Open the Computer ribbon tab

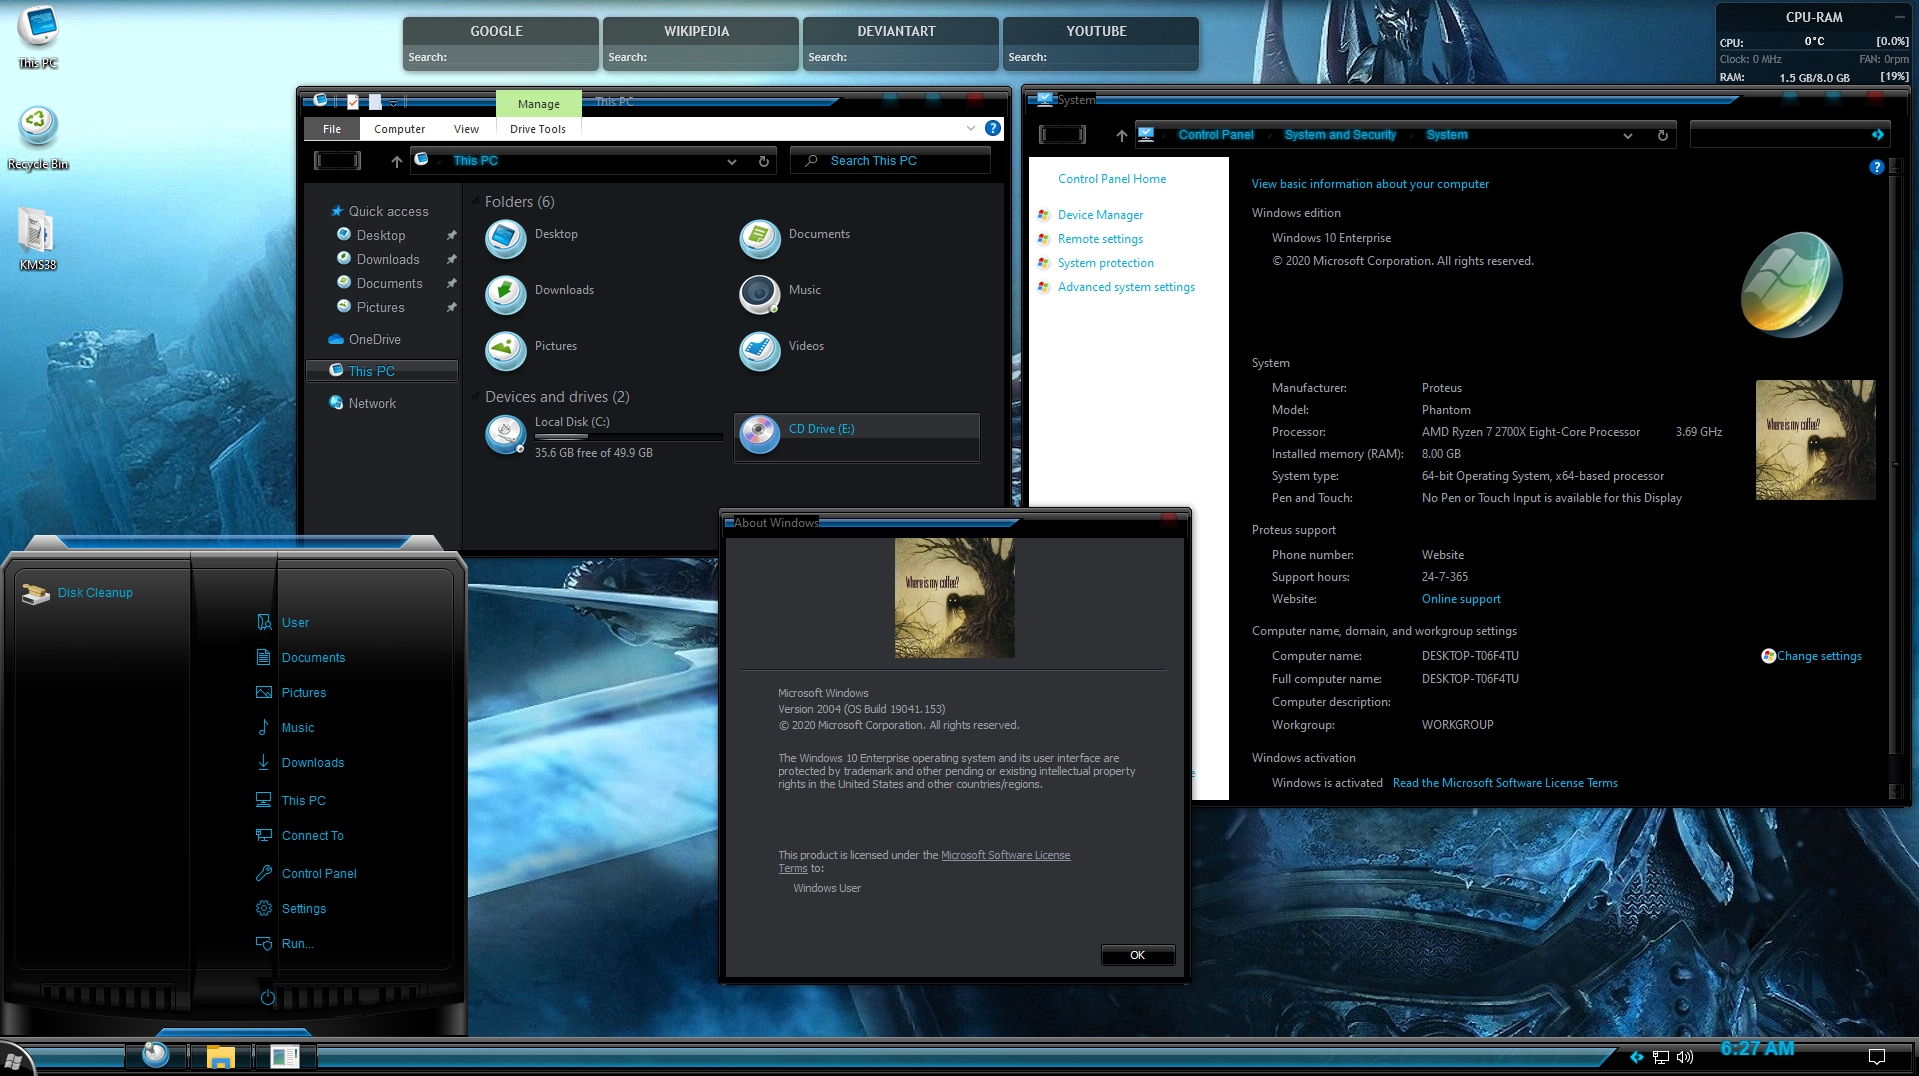(x=399, y=129)
